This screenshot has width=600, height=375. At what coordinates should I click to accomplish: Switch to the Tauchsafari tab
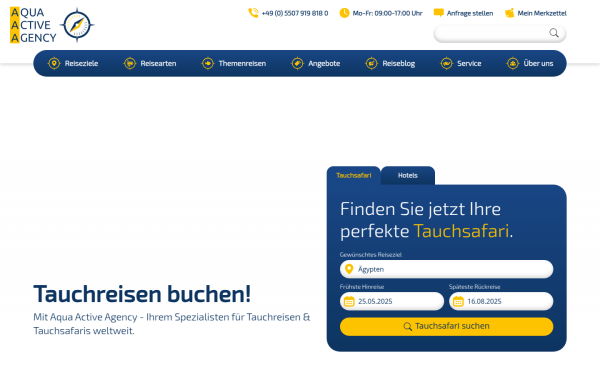354,176
